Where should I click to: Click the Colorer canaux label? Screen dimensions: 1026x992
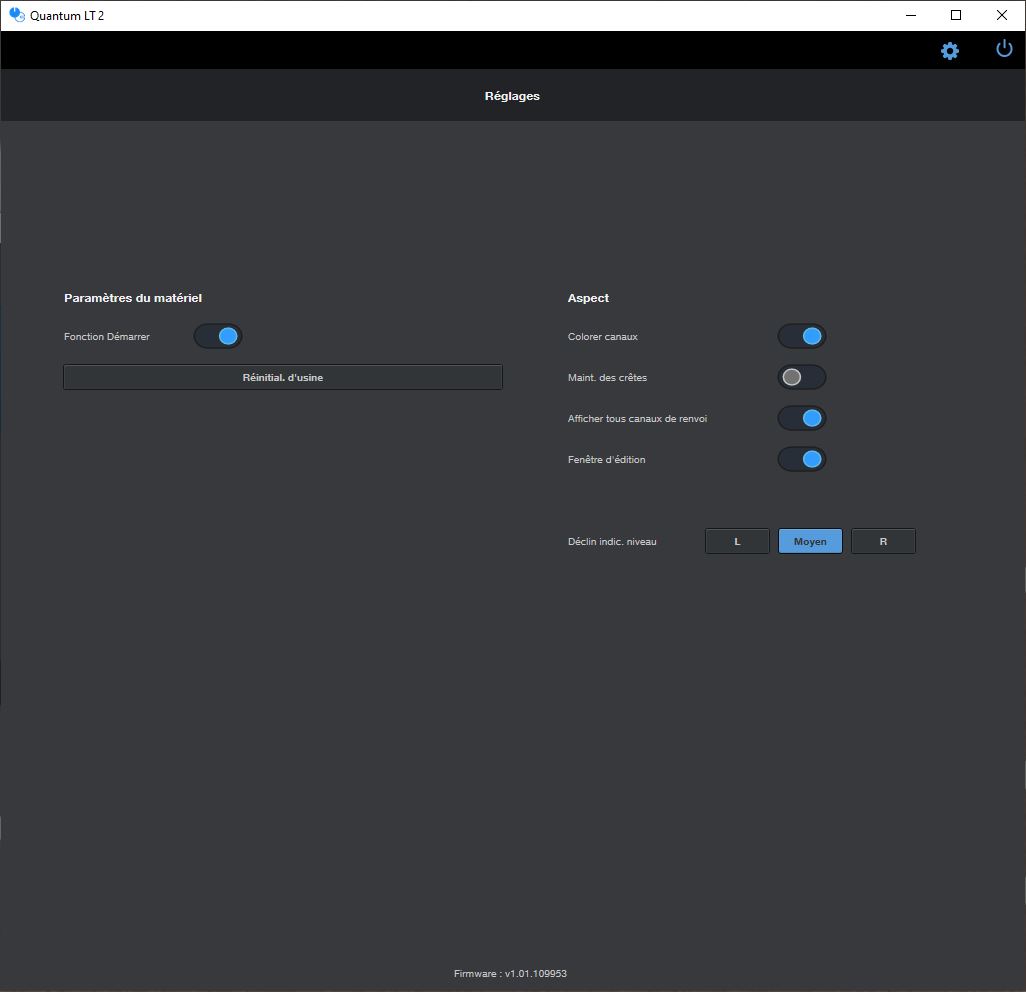click(x=603, y=336)
